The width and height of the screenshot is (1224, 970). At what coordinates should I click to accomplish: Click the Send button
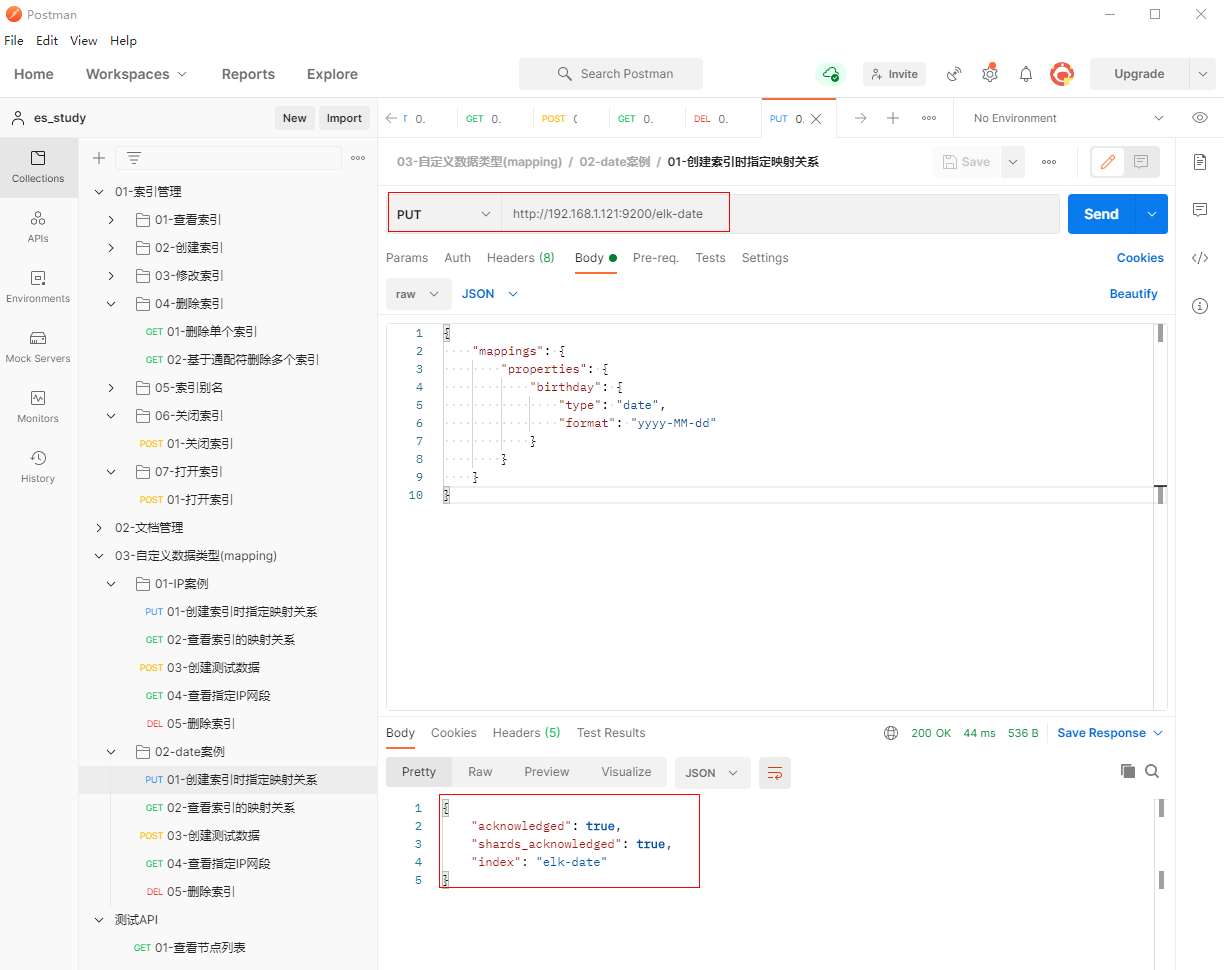(x=1101, y=214)
